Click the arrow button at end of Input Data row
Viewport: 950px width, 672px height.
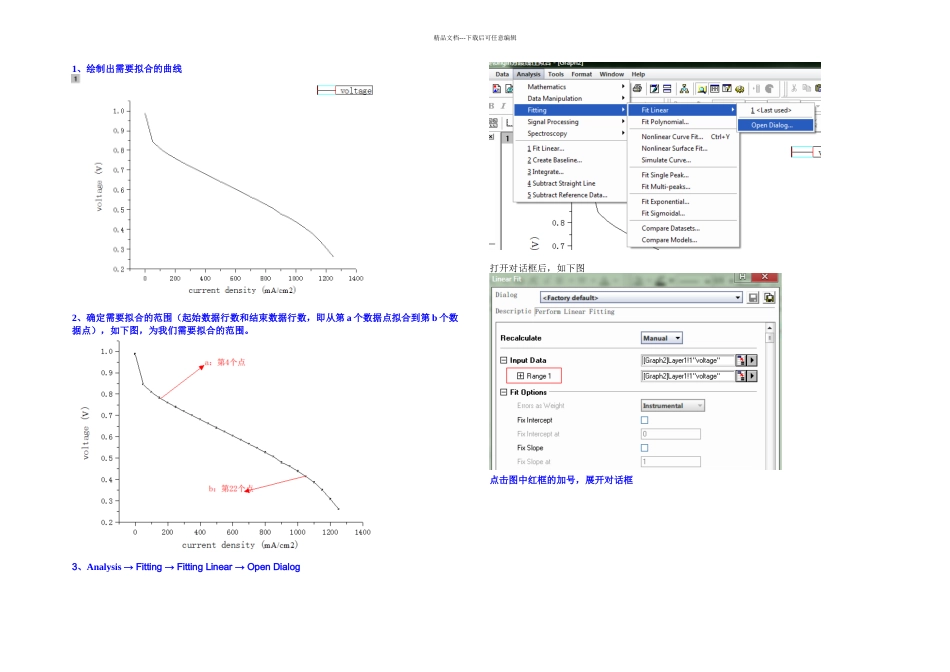pos(752,360)
